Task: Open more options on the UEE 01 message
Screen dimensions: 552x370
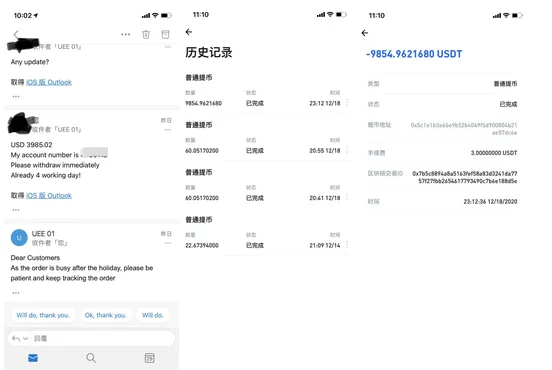Action: tap(168, 243)
